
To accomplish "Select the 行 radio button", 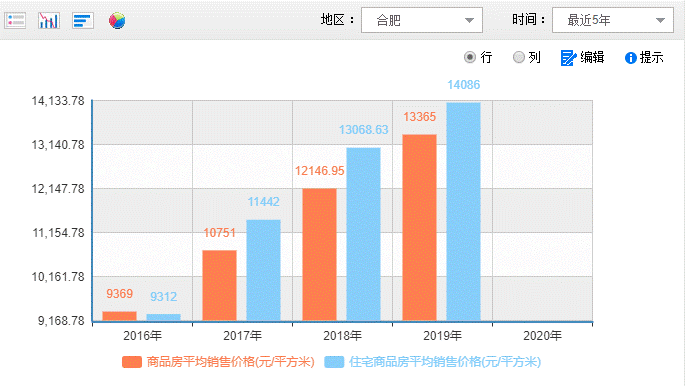I will pos(470,57).
